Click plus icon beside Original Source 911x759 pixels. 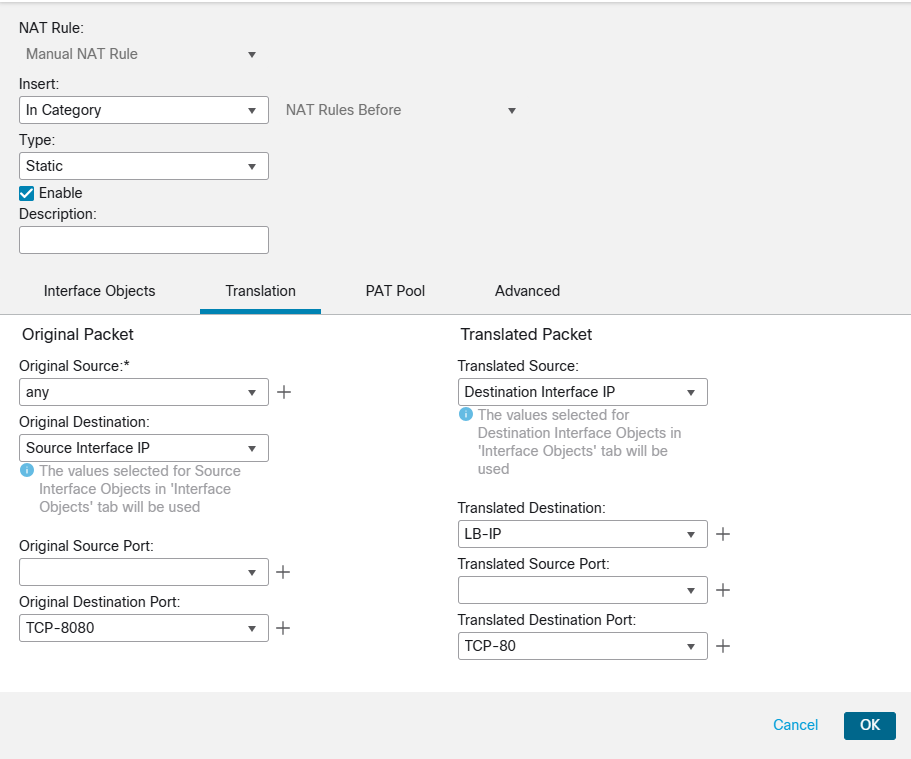coord(284,392)
